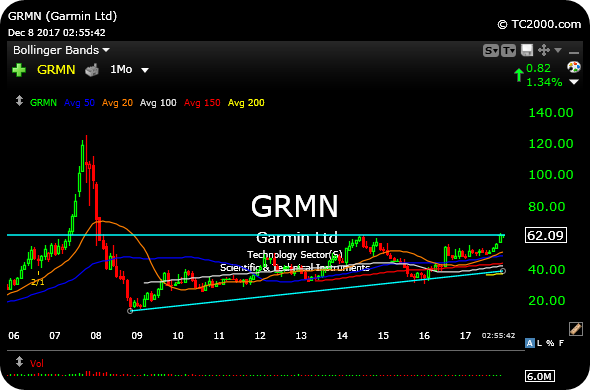Click the 1.34% percent change value
The width and height of the screenshot is (590, 390).
point(544,82)
